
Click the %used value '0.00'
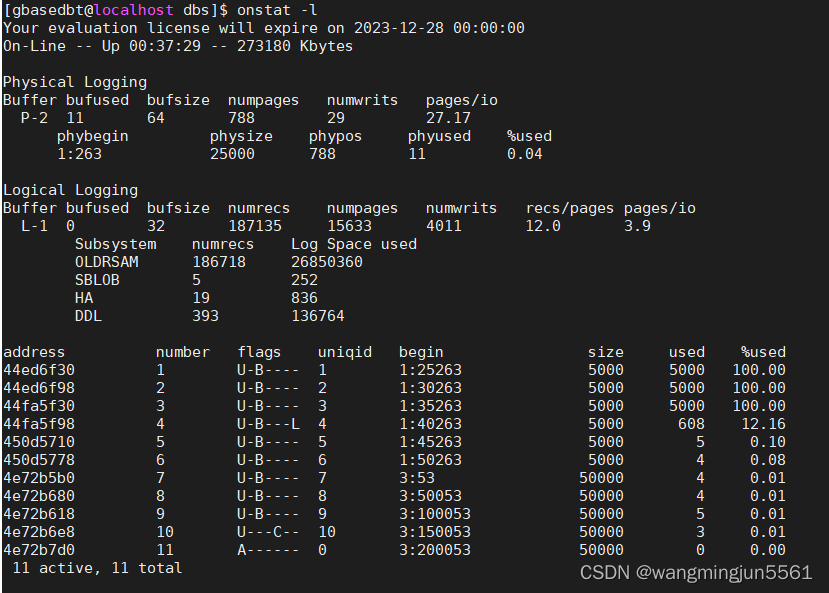tap(768, 549)
